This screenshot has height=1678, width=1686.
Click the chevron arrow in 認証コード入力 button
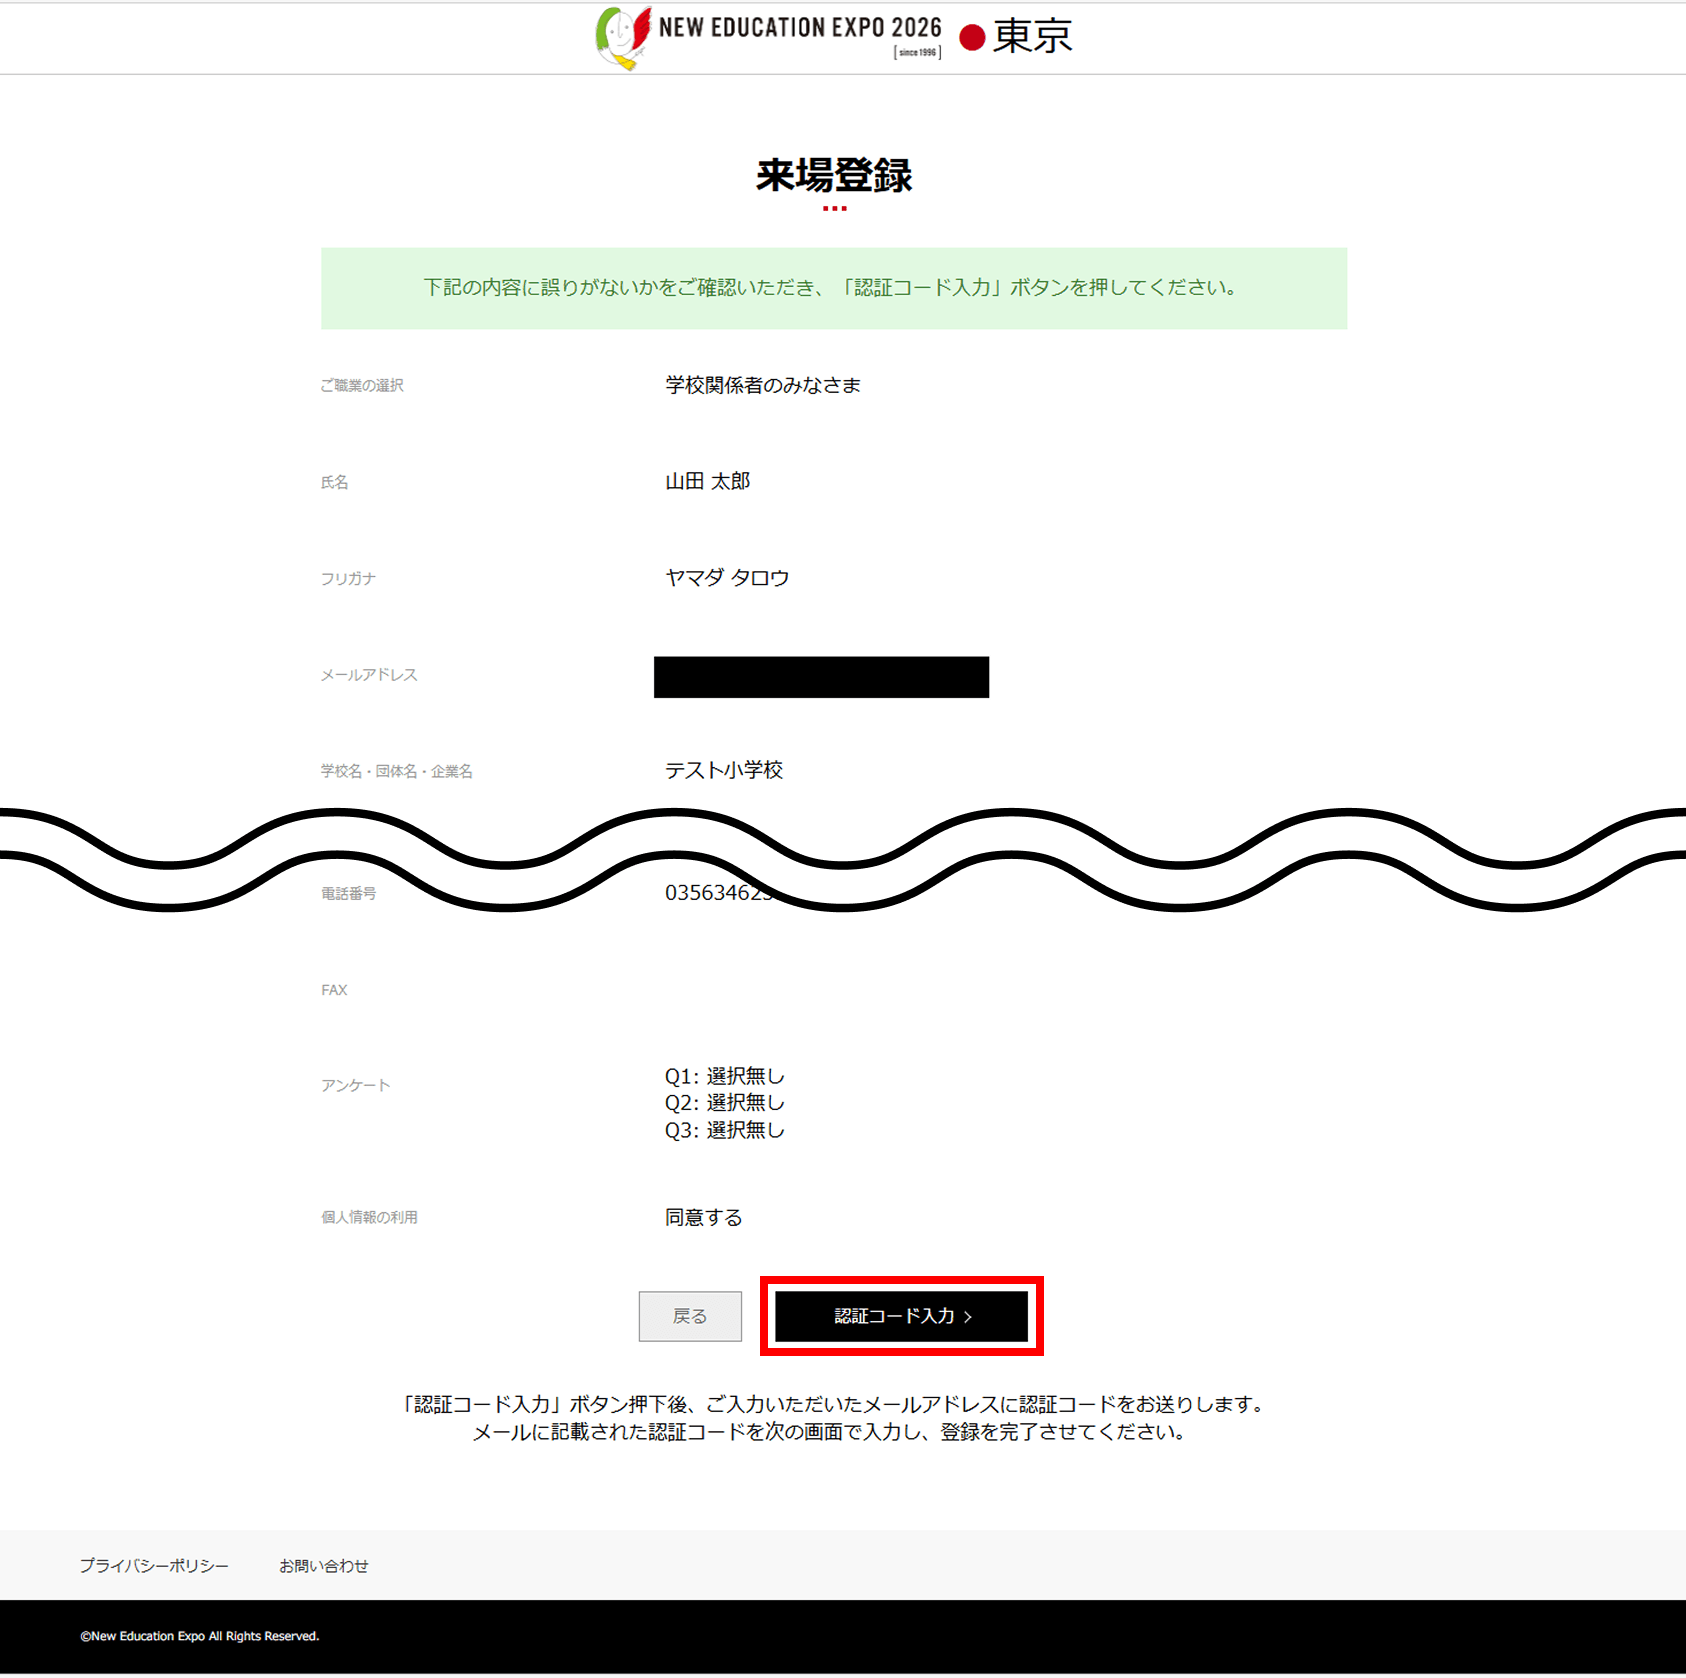[968, 1317]
